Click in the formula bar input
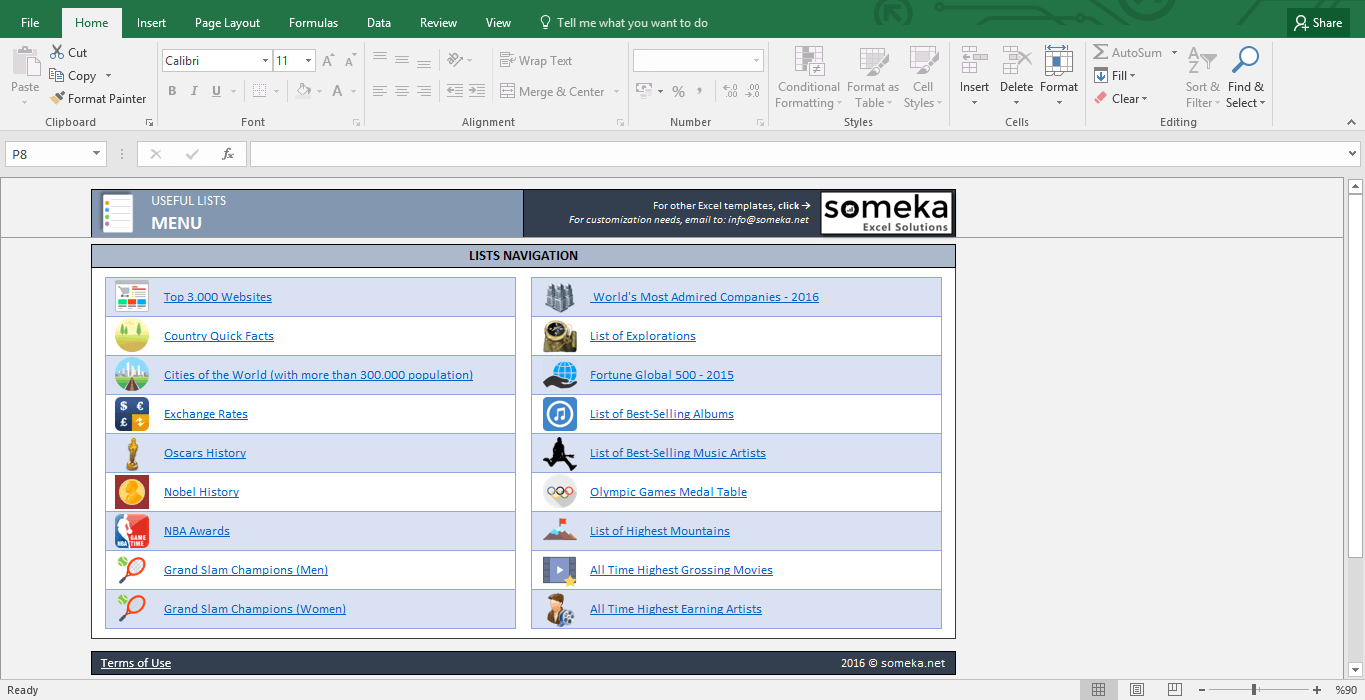The height and width of the screenshot is (700, 1365). (x=797, y=154)
